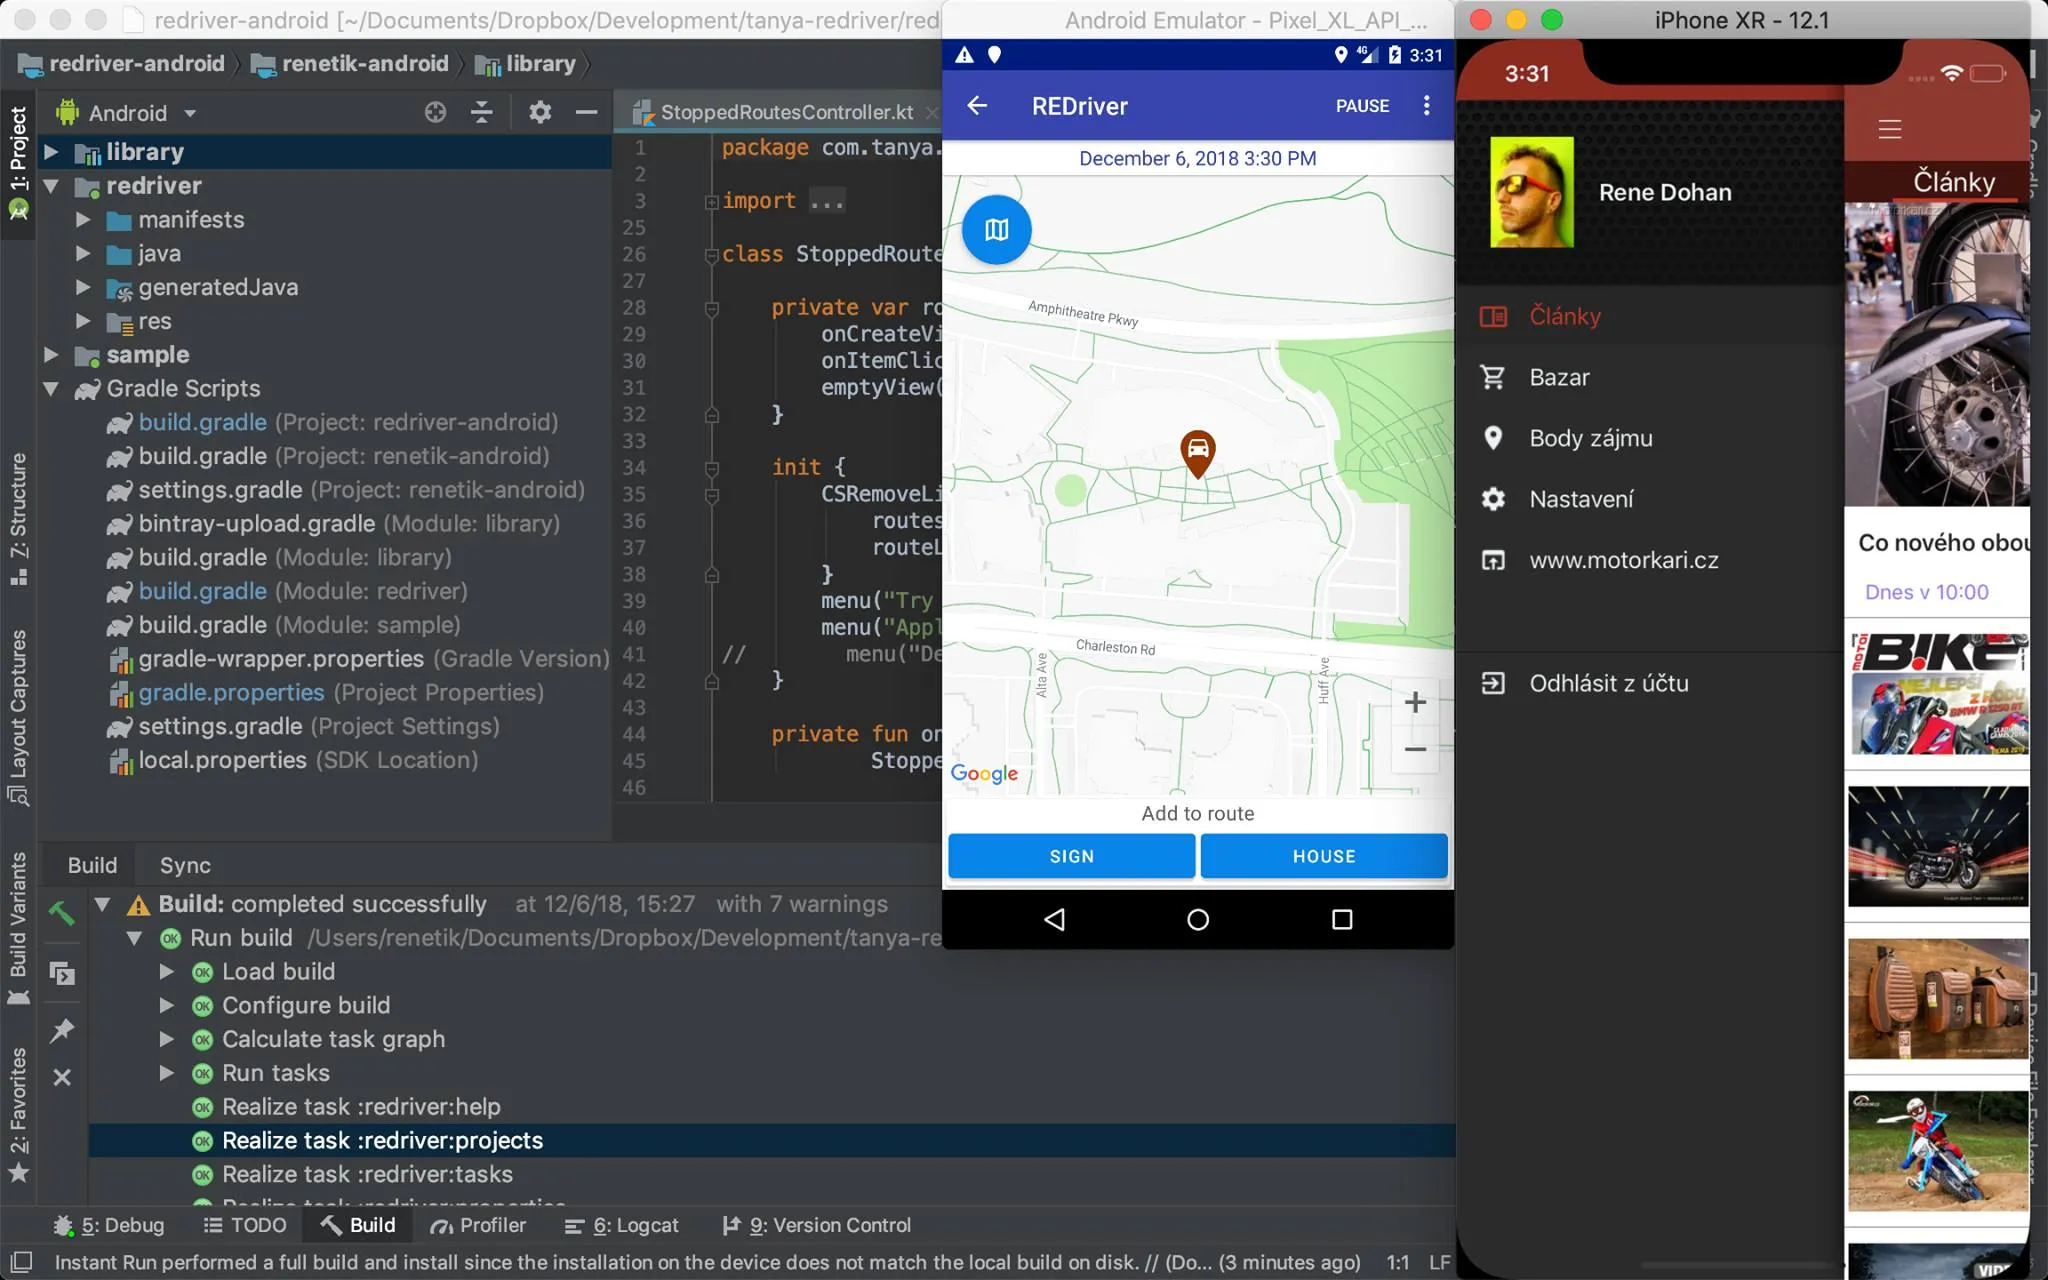Open the Project panel settings gear

(x=540, y=112)
